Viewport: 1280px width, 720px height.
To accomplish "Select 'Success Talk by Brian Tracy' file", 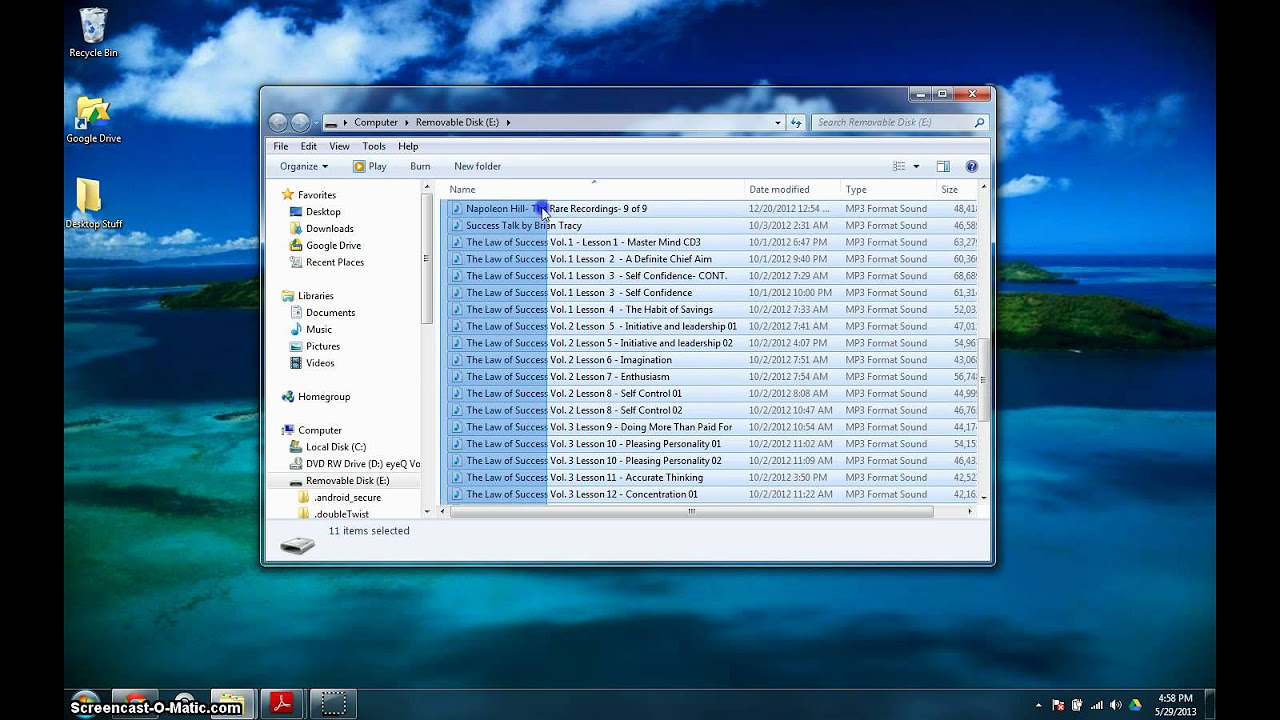I will [523, 226].
